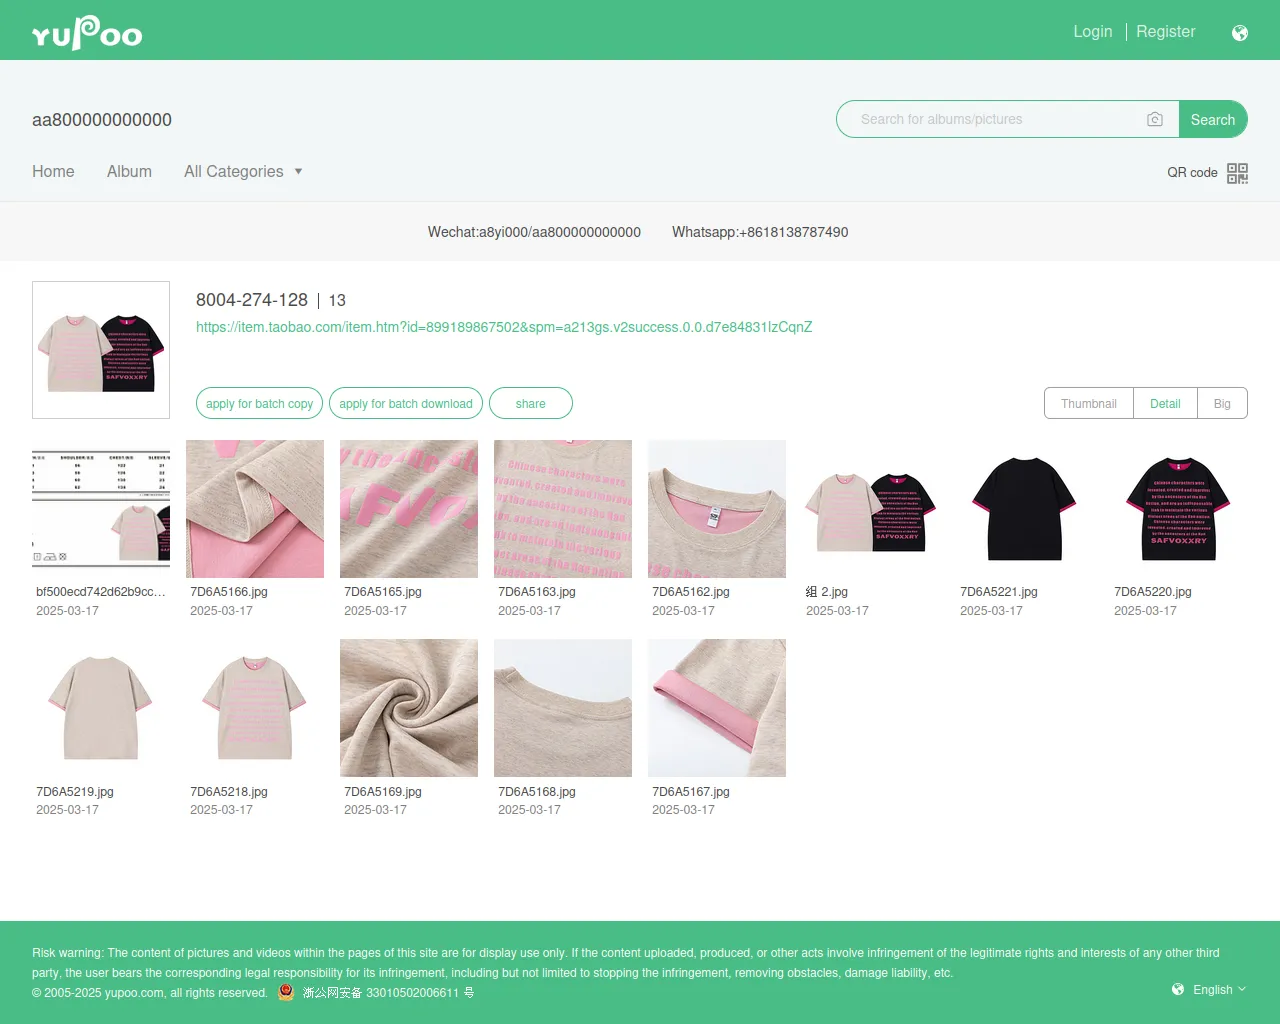Open the album cover thumbnail
Image resolution: width=1280 pixels, height=1024 pixels.
tap(101, 350)
